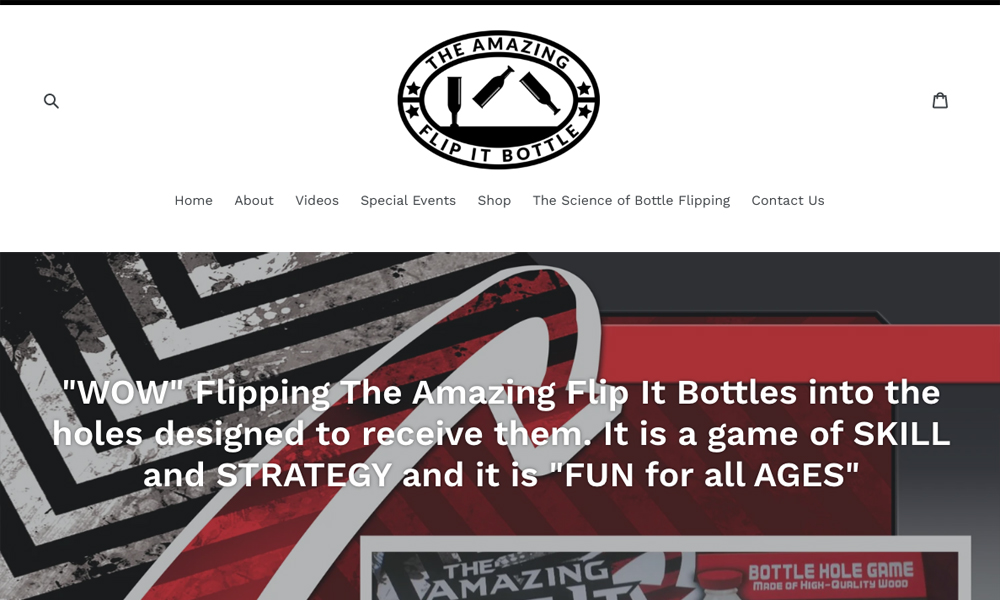
Task: Open the shopping cart bag icon
Action: pyautogui.click(x=939, y=100)
